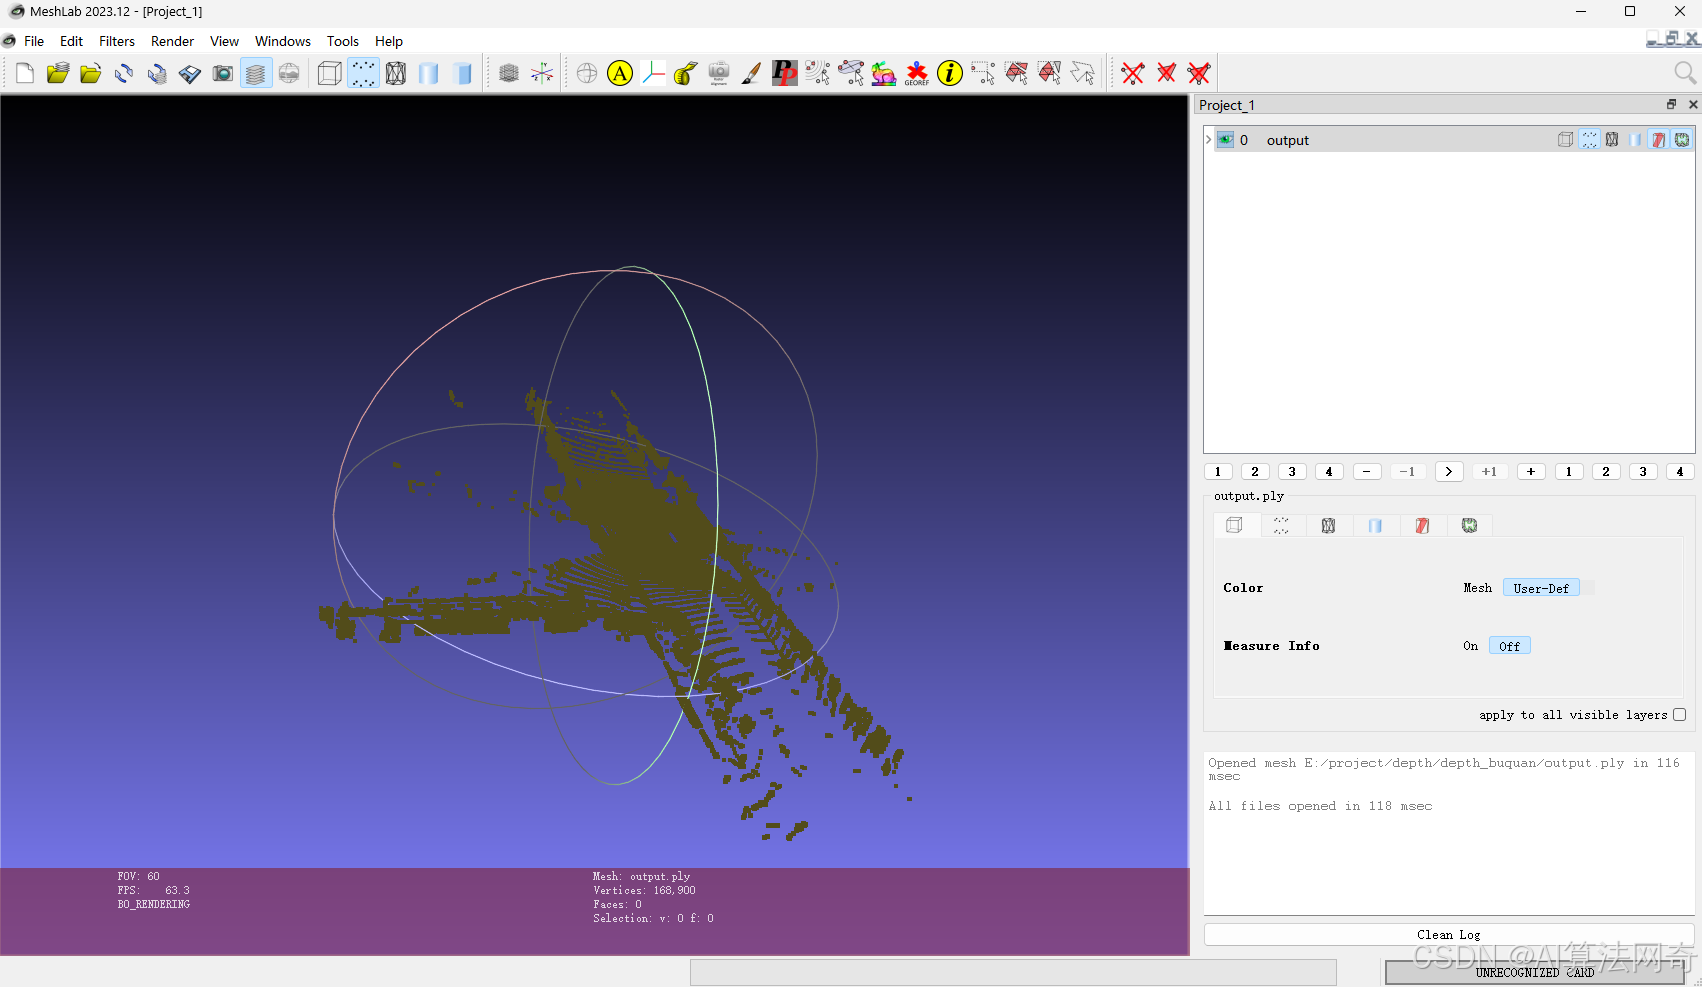The height and width of the screenshot is (987, 1702).
Task: Toggle fill solid on output layer row
Action: (1635, 140)
